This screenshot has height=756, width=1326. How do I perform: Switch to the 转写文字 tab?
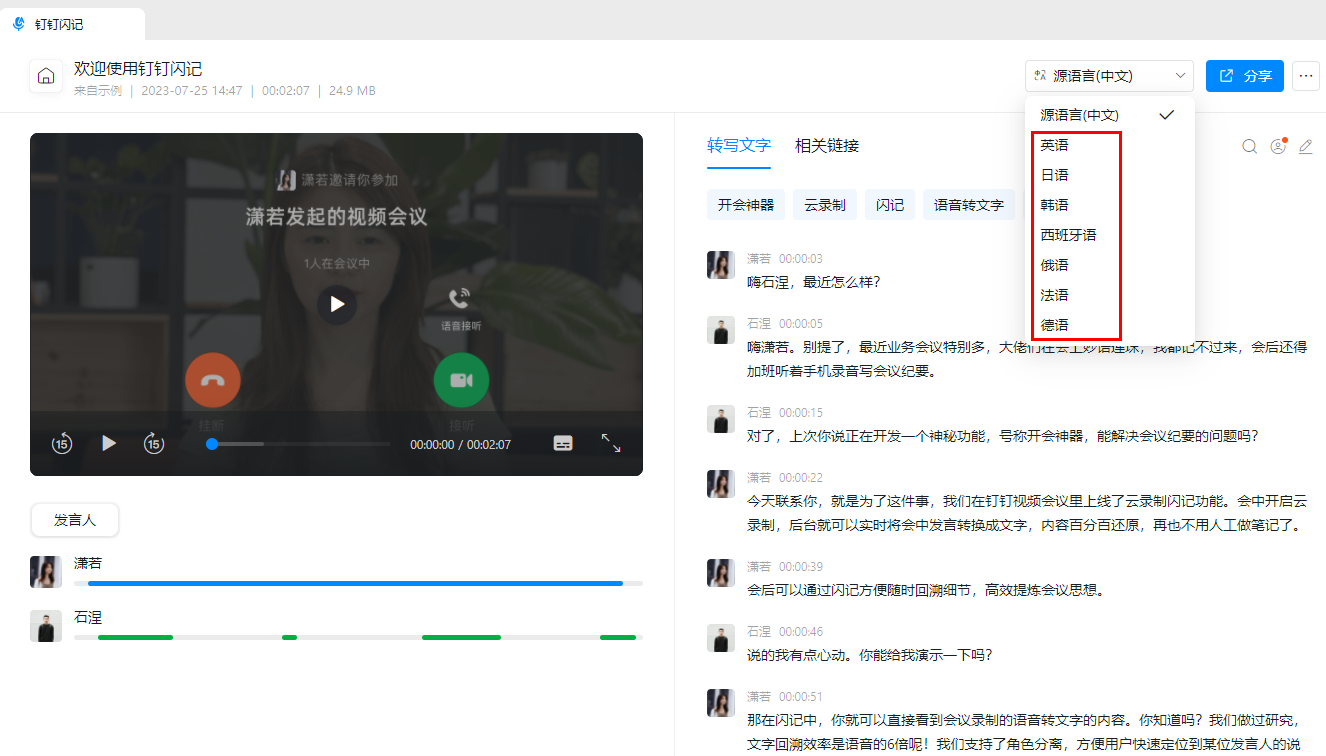[739, 146]
